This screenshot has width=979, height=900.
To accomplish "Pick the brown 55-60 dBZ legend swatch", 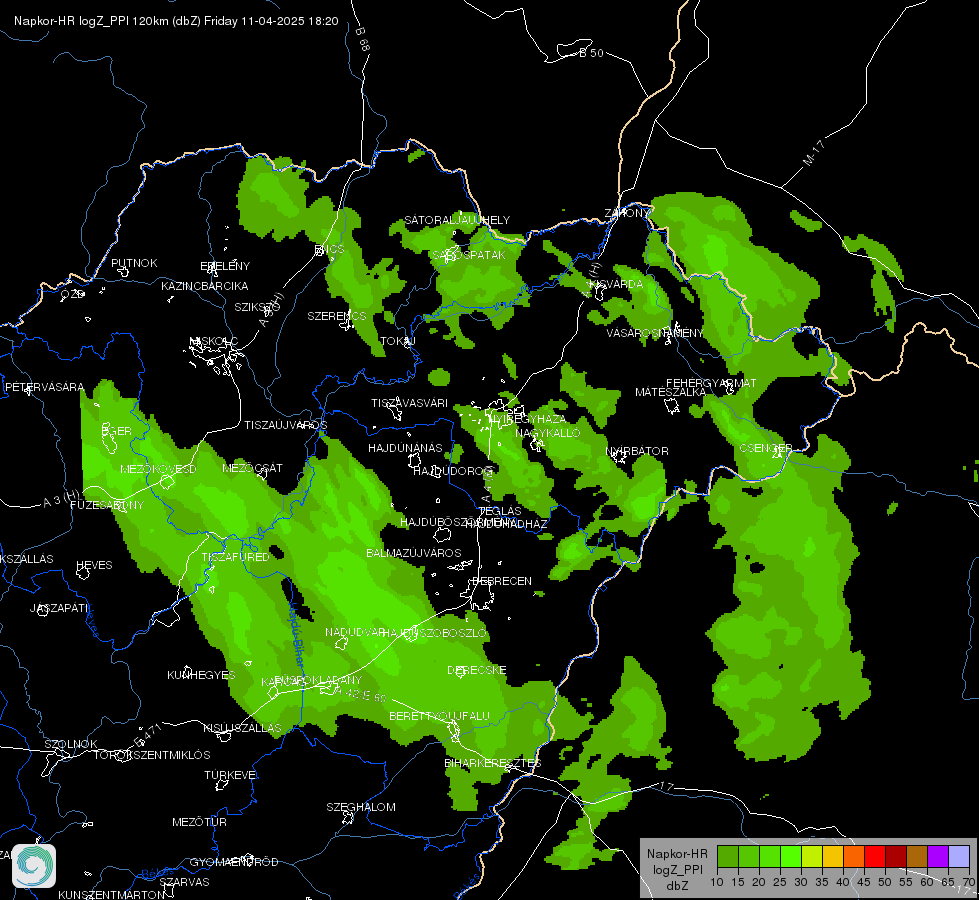I will (x=917, y=856).
